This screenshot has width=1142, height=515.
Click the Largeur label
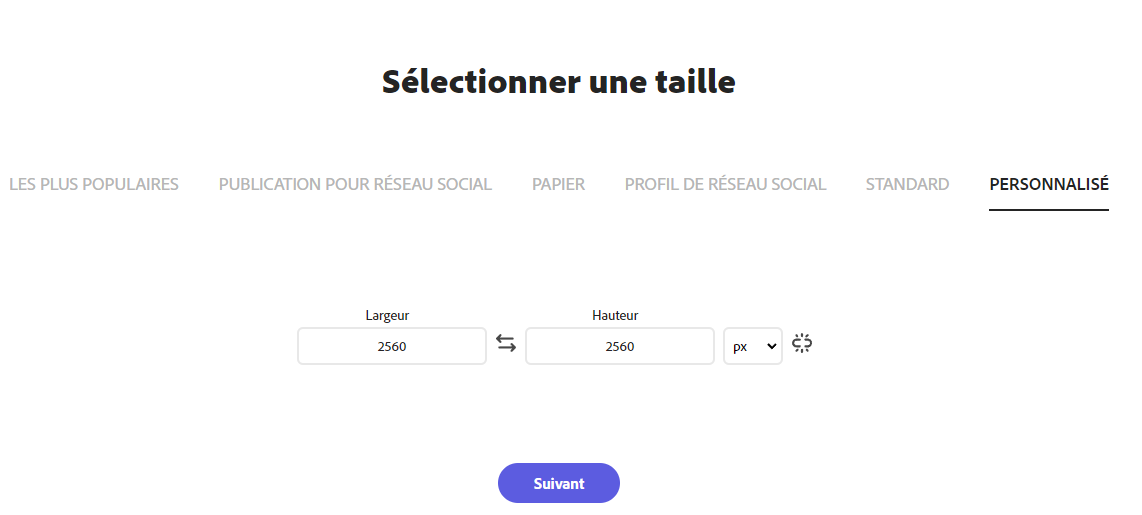pyautogui.click(x=387, y=315)
